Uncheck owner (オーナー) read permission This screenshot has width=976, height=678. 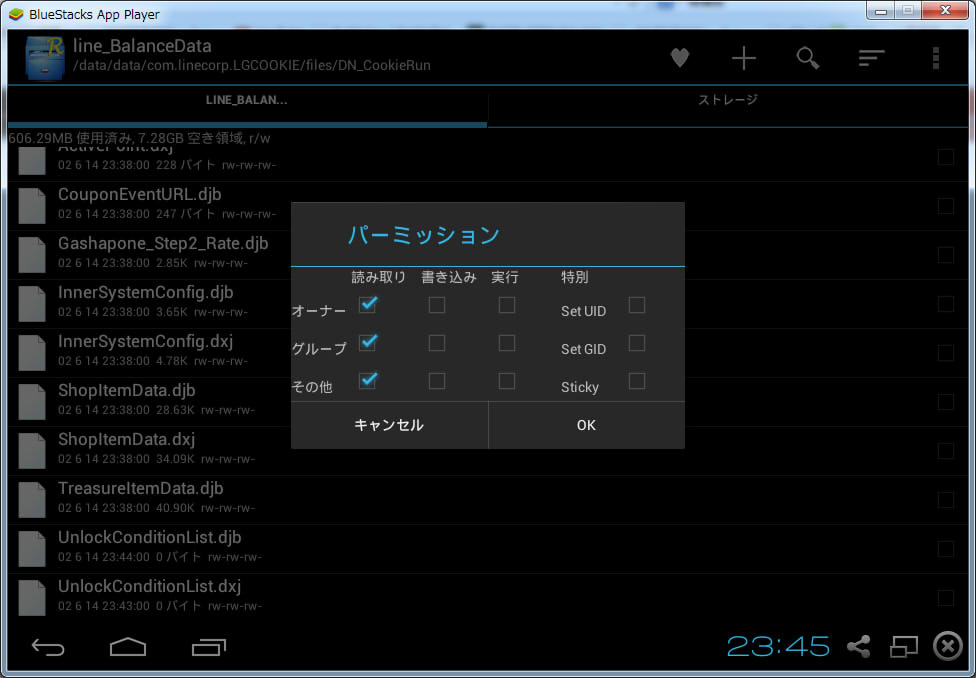[x=368, y=304]
